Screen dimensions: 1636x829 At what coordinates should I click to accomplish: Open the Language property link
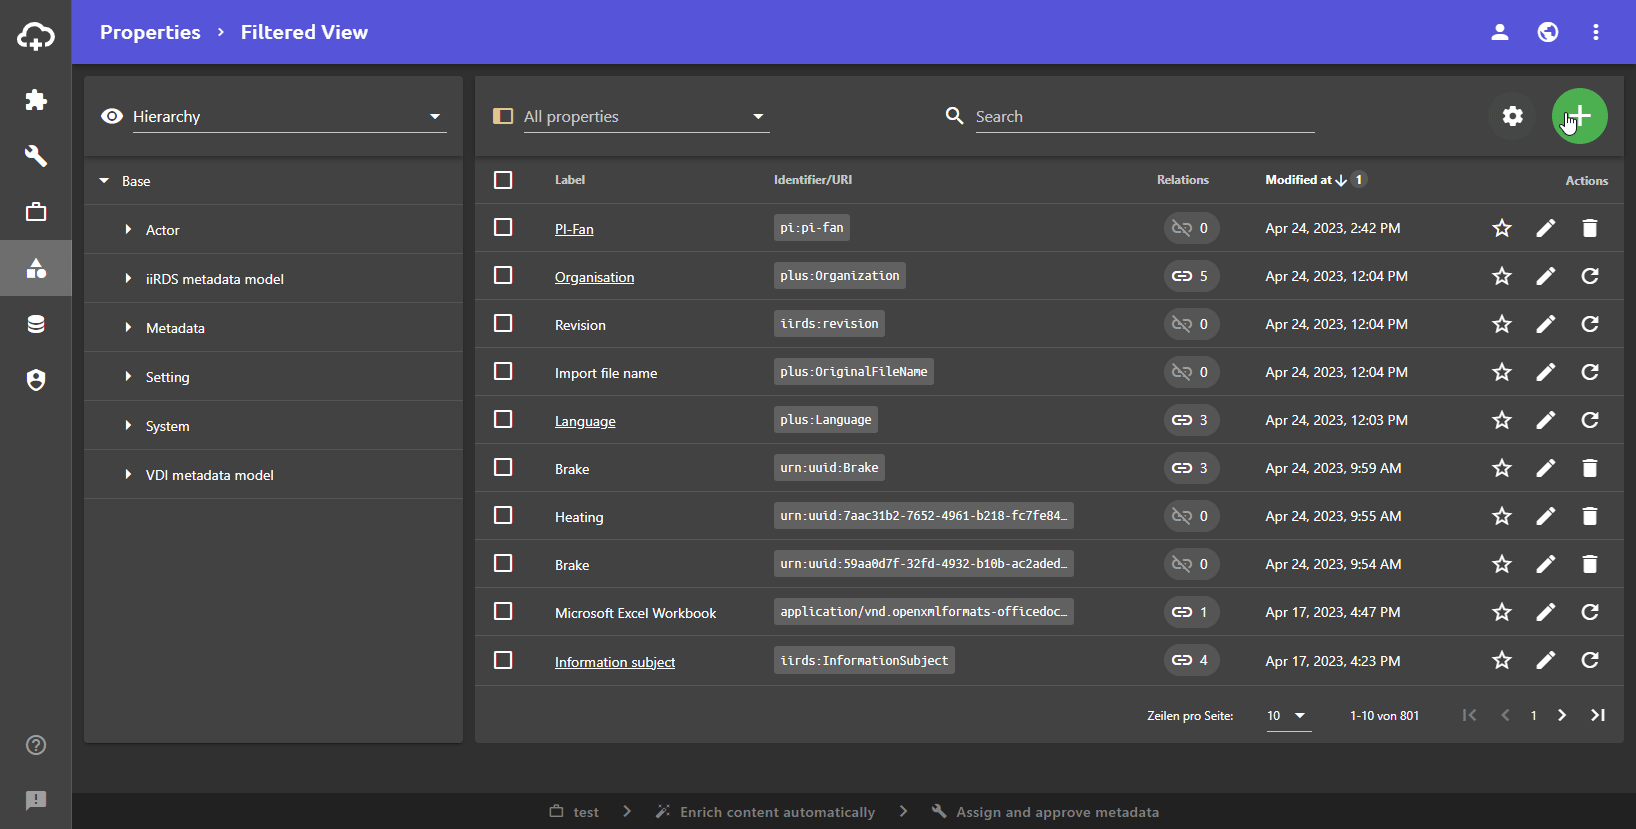[x=585, y=421]
